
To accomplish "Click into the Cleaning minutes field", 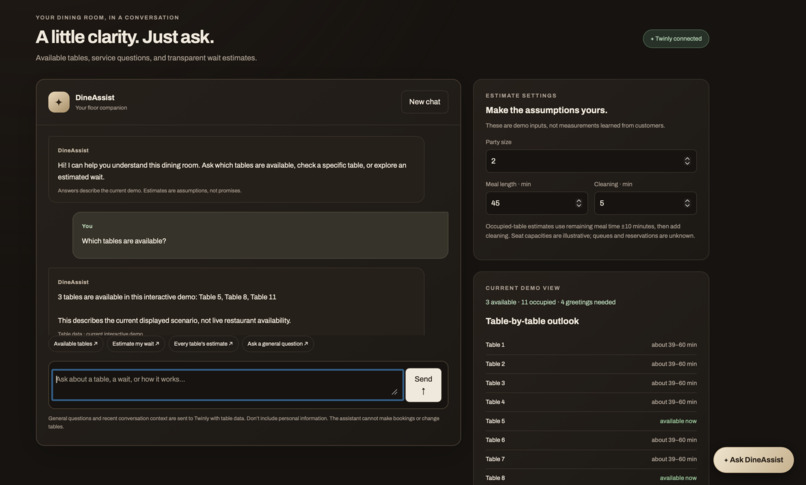I will coord(645,203).
